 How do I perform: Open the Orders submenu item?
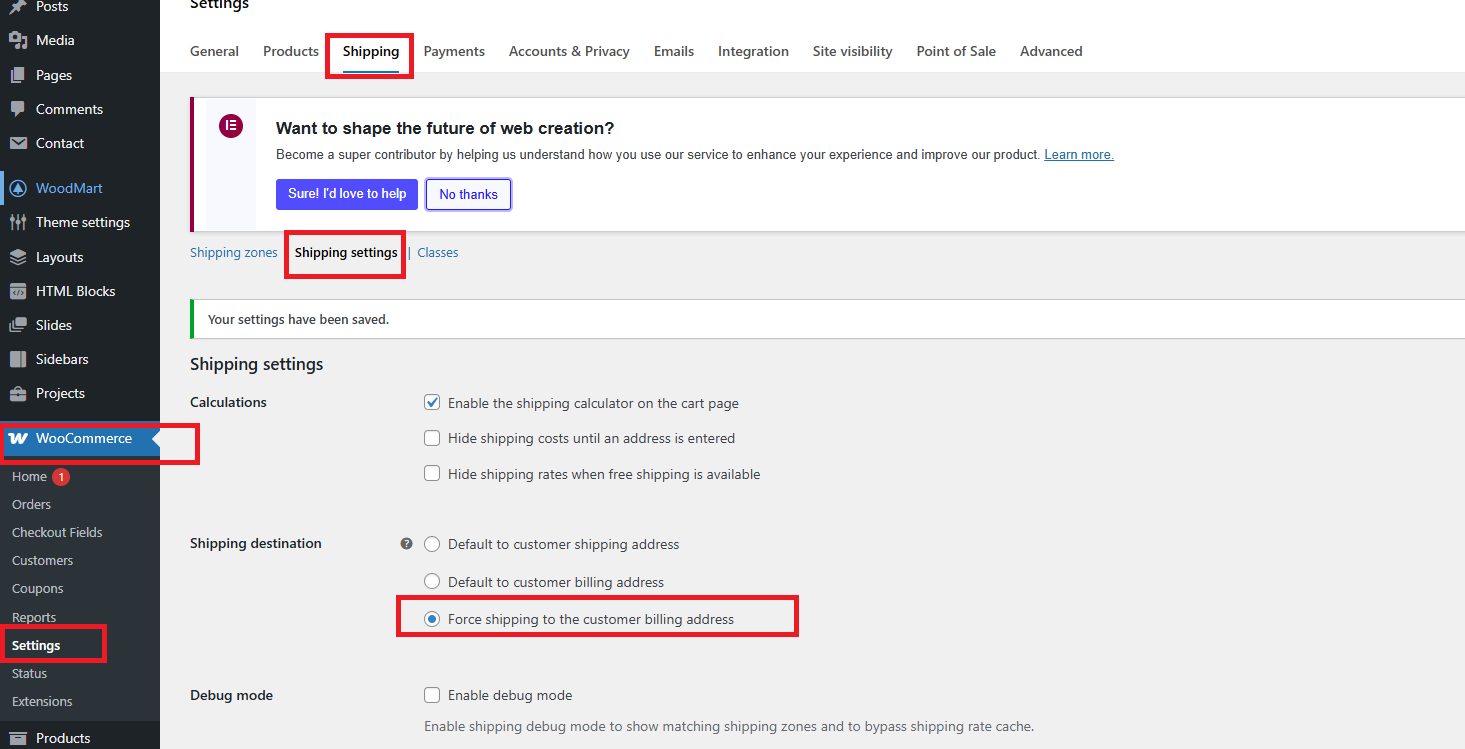31,505
